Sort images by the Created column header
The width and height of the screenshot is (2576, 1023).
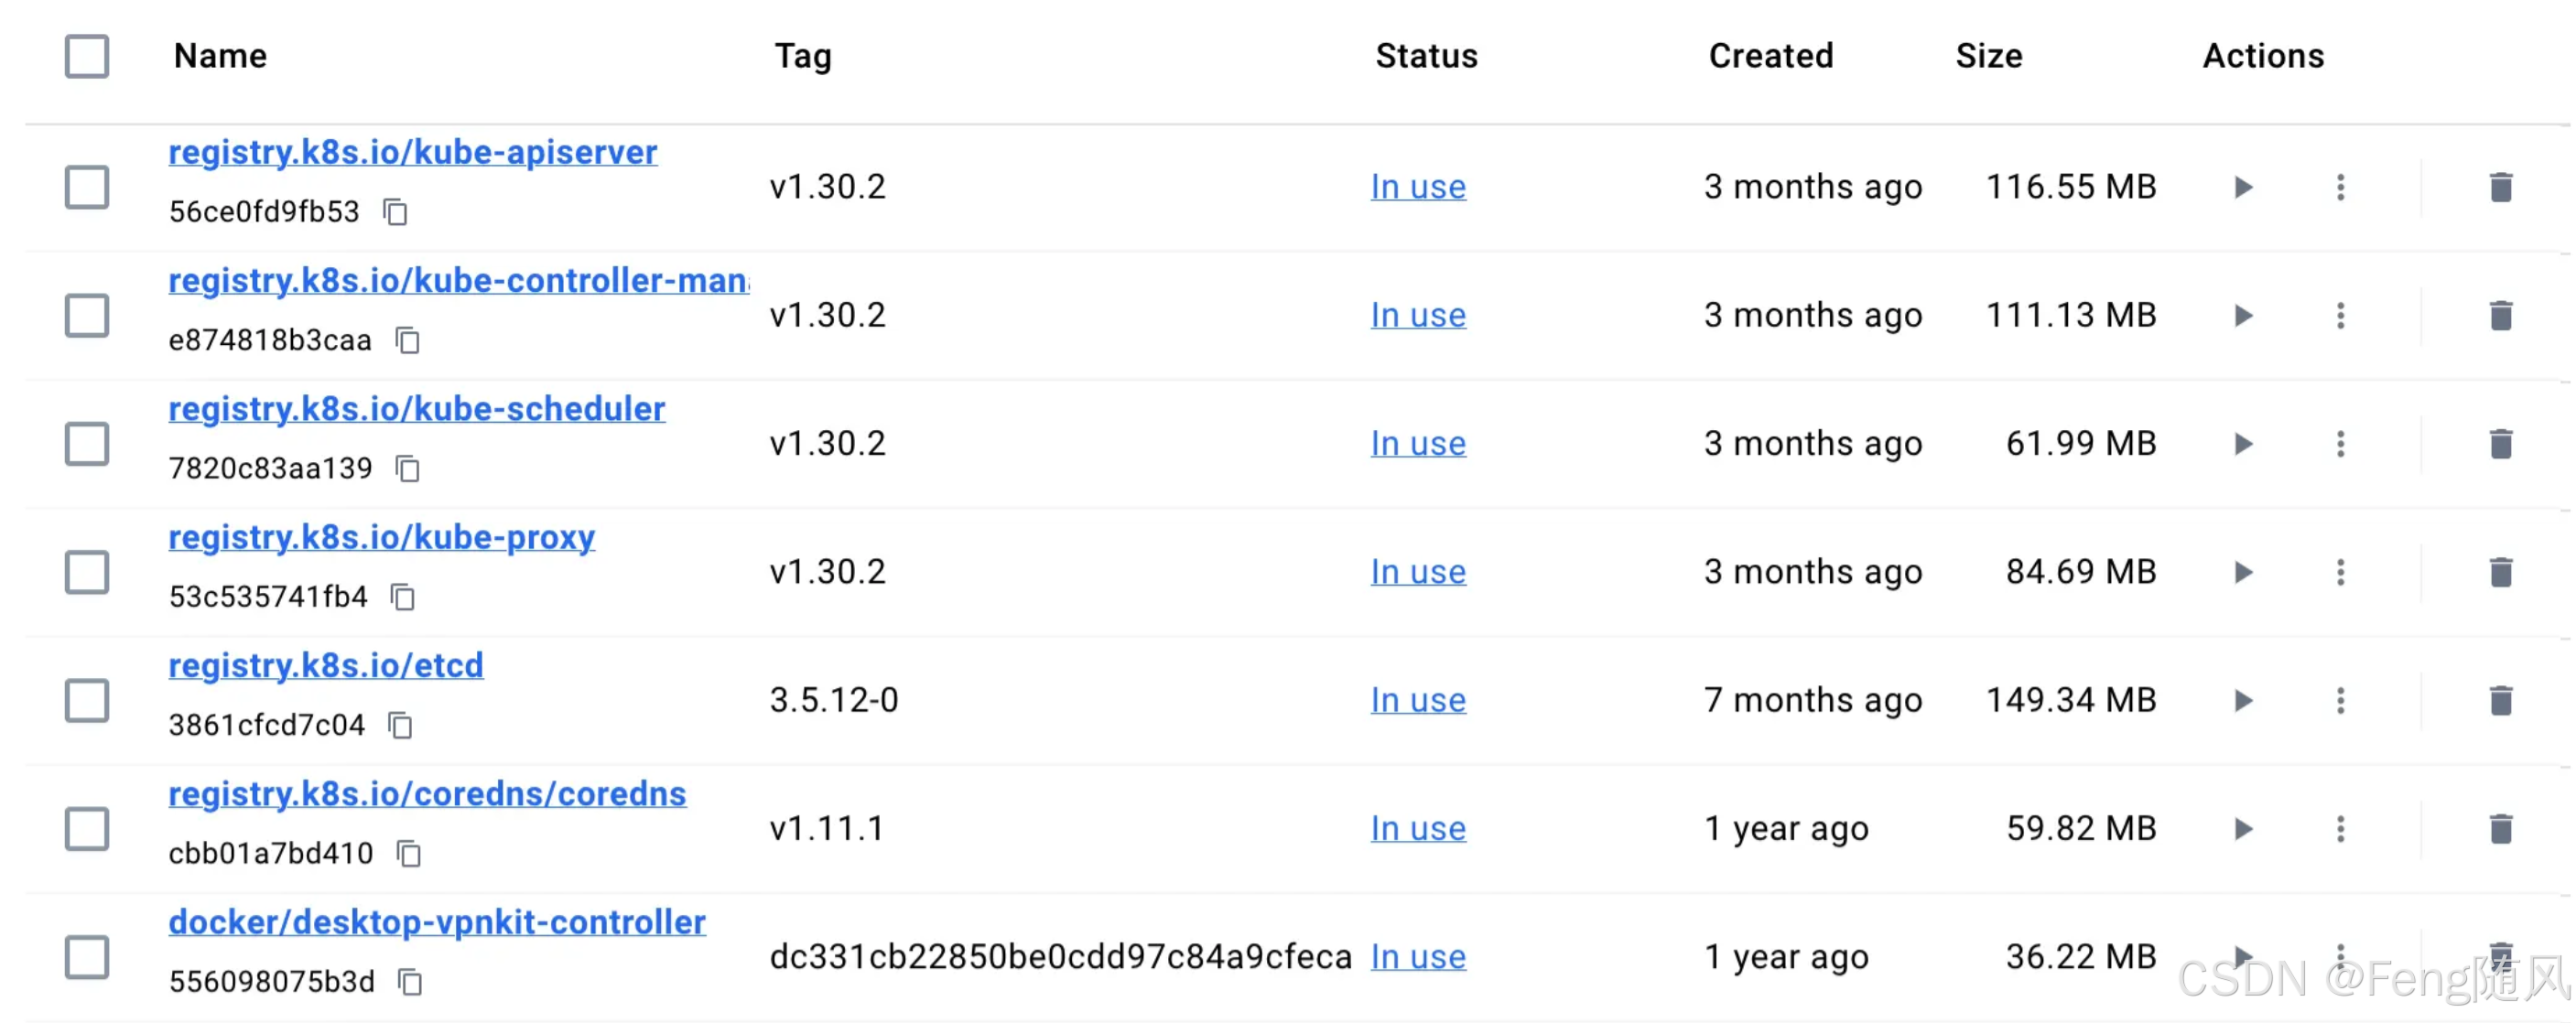pyautogui.click(x=1770, y=56)
